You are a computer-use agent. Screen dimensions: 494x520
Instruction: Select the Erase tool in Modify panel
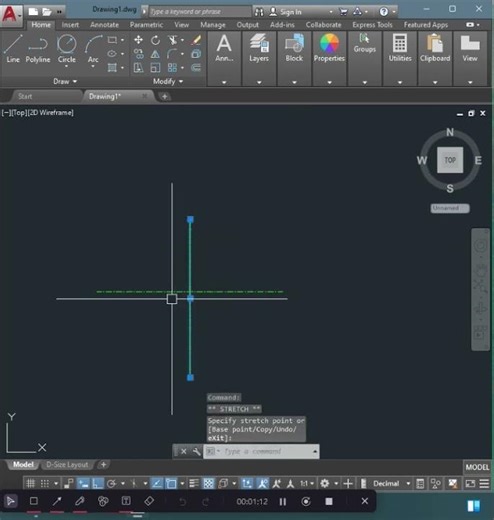[x=196, y=40]
